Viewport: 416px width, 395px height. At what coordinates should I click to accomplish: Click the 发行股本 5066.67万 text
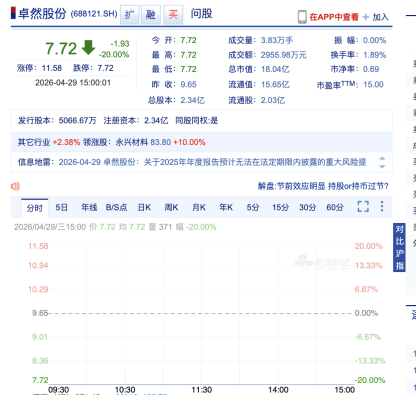[57, 121]
